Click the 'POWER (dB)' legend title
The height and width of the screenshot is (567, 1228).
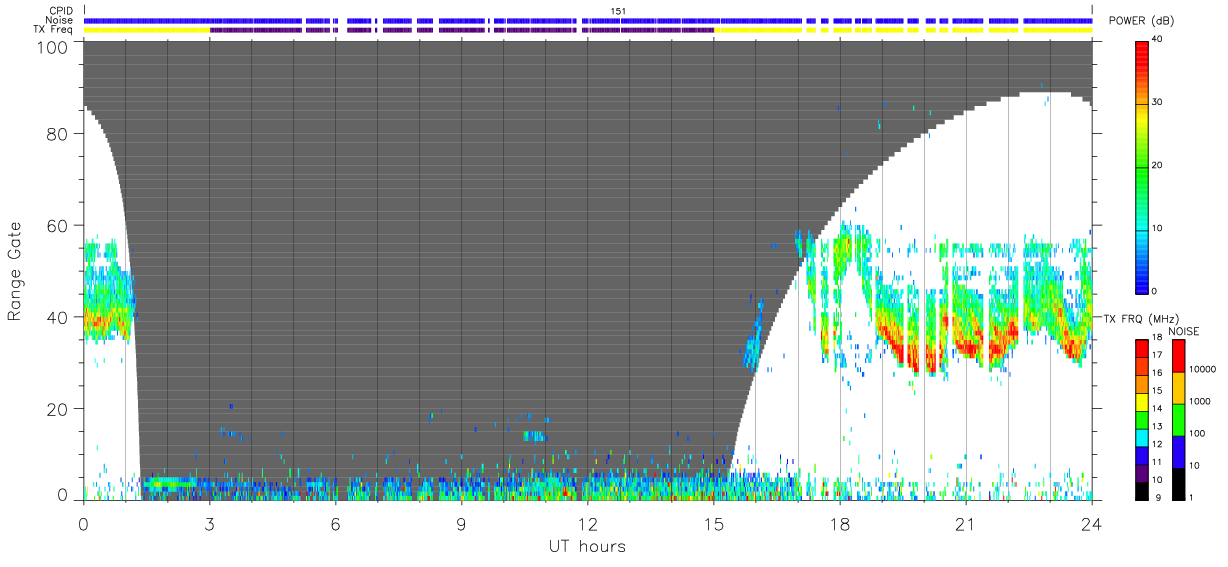click(x=1142, y=20)
